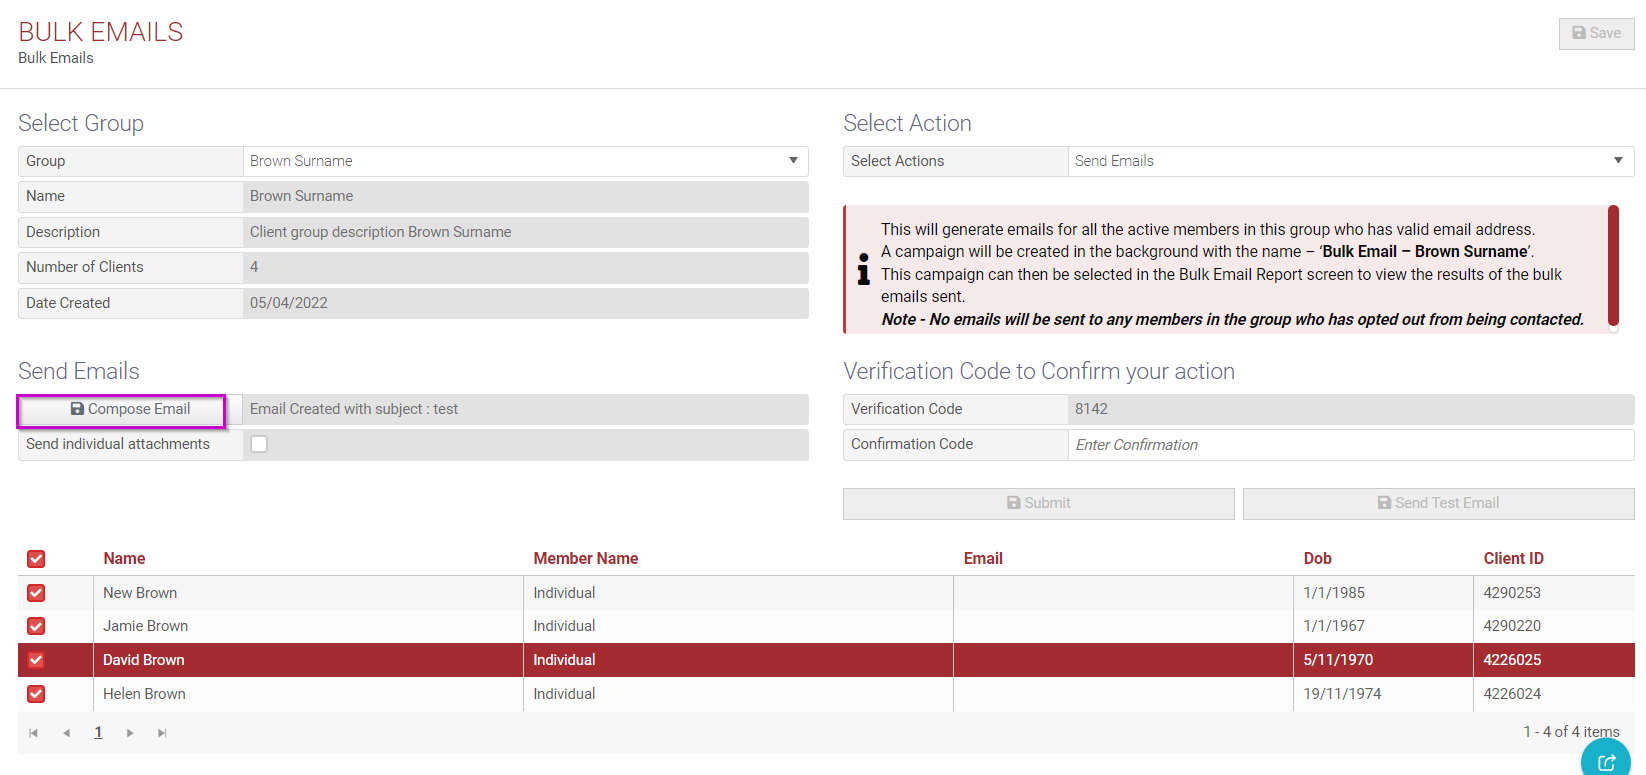The width and height of the screenshot is (1646, 775).
Task: Go to the previous page arrow
Action: click(x=66, y=733)
